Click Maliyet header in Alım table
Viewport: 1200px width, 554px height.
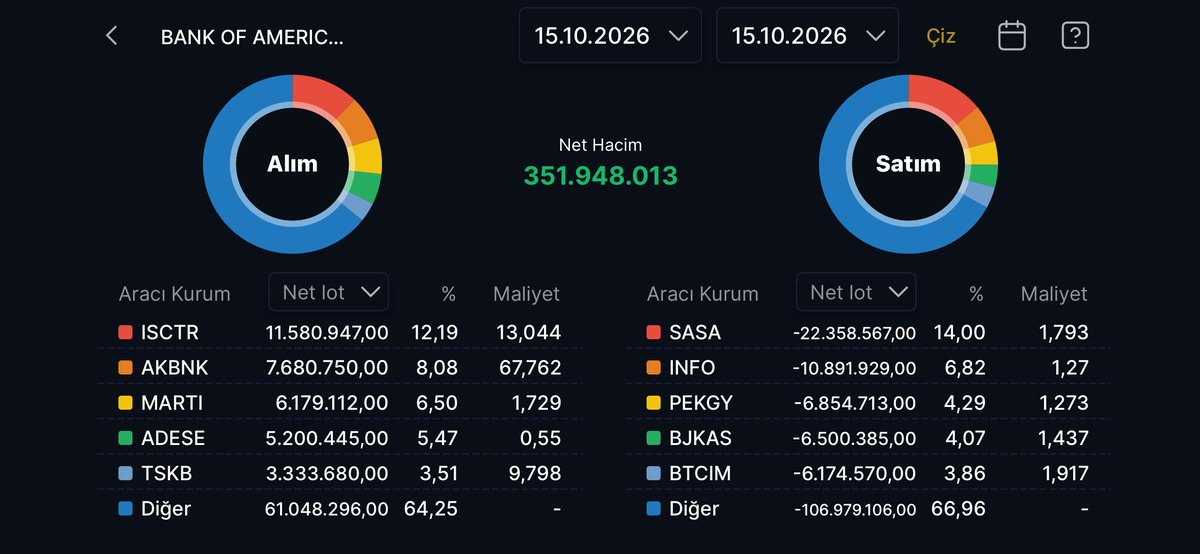click(527, 294)
